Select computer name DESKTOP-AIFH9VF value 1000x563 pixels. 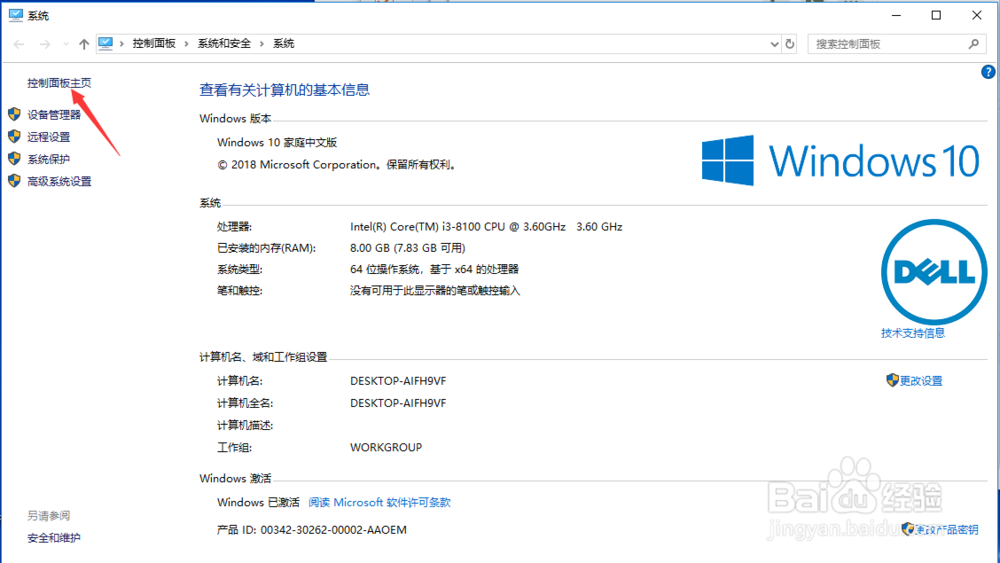398,381
